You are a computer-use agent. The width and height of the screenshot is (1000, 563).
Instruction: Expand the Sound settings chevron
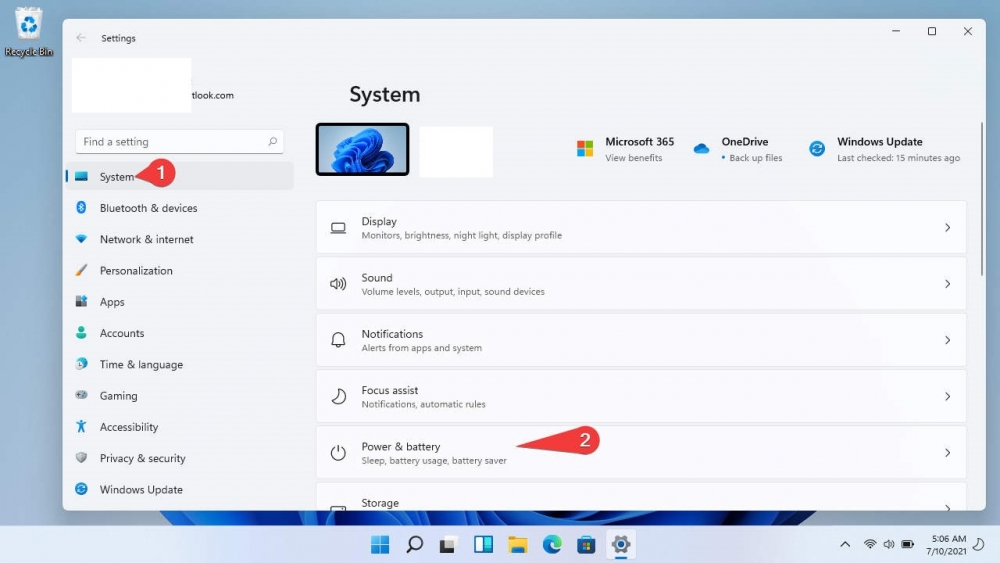(947, 284)
